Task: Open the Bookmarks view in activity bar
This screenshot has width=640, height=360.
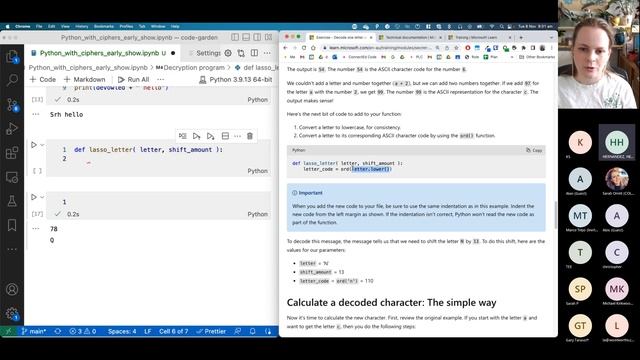Action: (12, 225)
